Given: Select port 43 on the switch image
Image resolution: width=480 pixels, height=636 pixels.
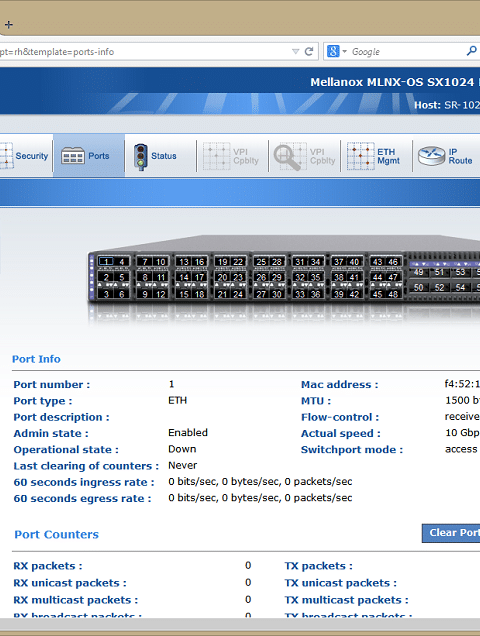Looking at the screenshot, I should click(377, 262).
